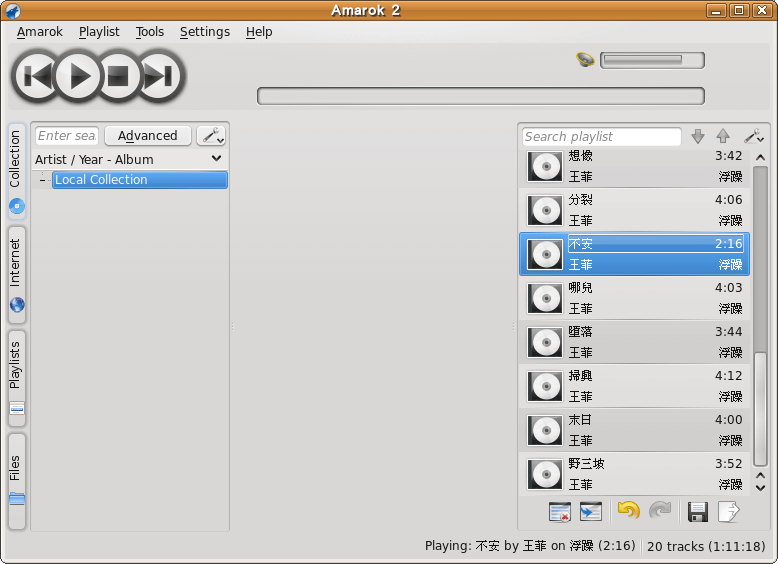Click the Amarok wolf icon in title bar
Screen dimensions: 778x564
click(13, 10)
